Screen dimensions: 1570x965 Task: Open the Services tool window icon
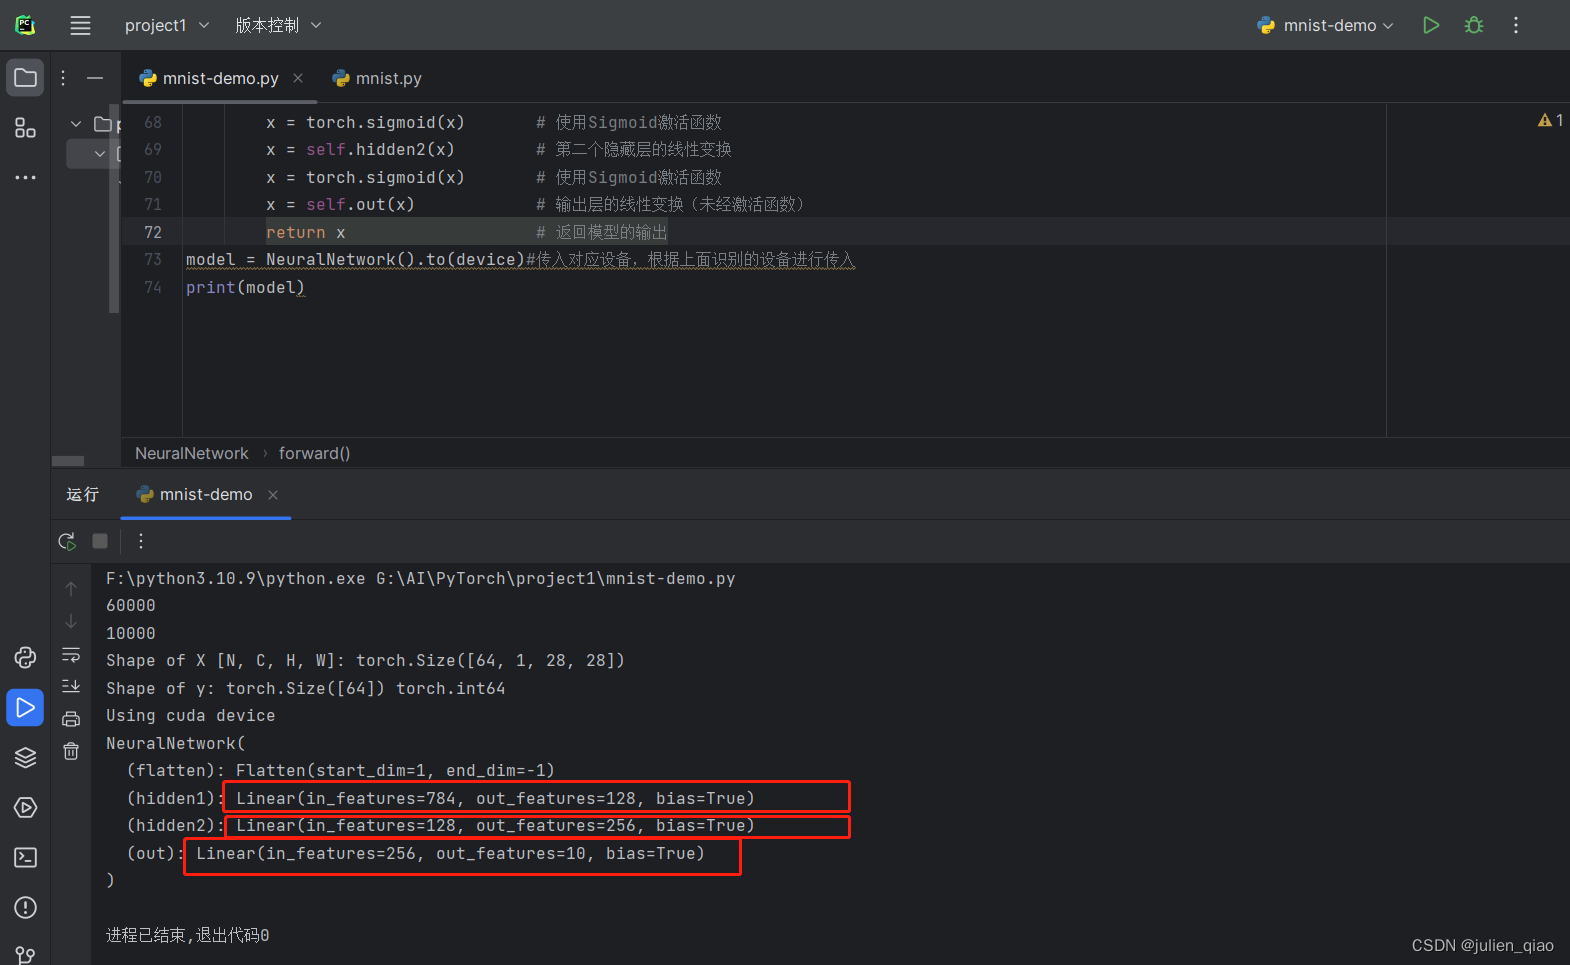point(25,807)
